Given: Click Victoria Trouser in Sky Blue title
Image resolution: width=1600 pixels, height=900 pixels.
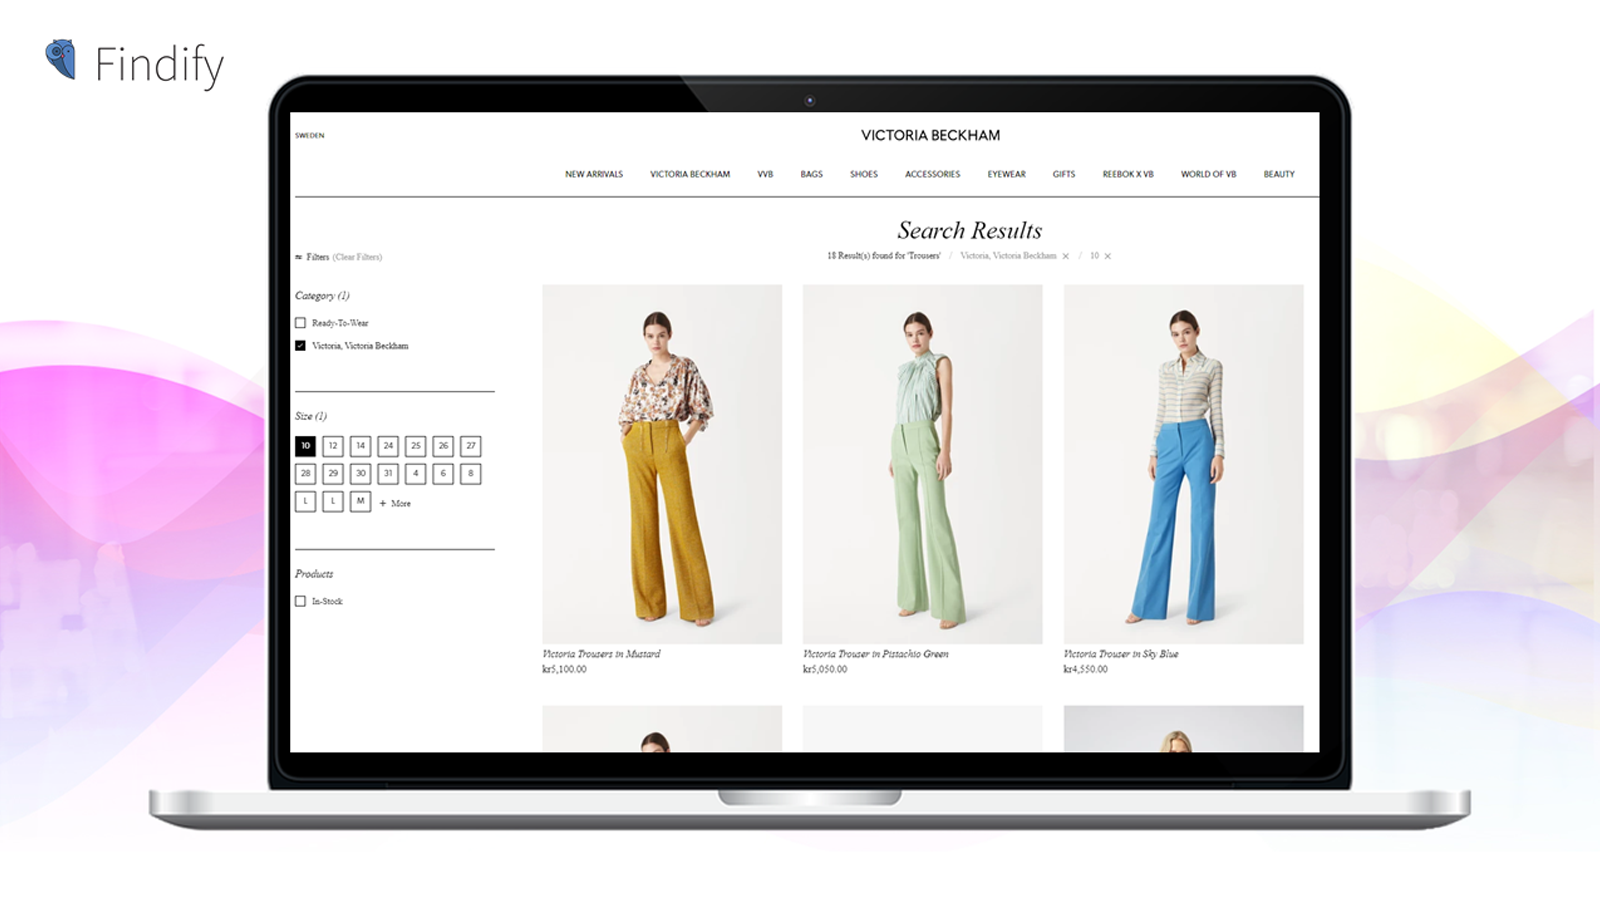Looking at the screenshot, I should click(x=1121, y=654).
